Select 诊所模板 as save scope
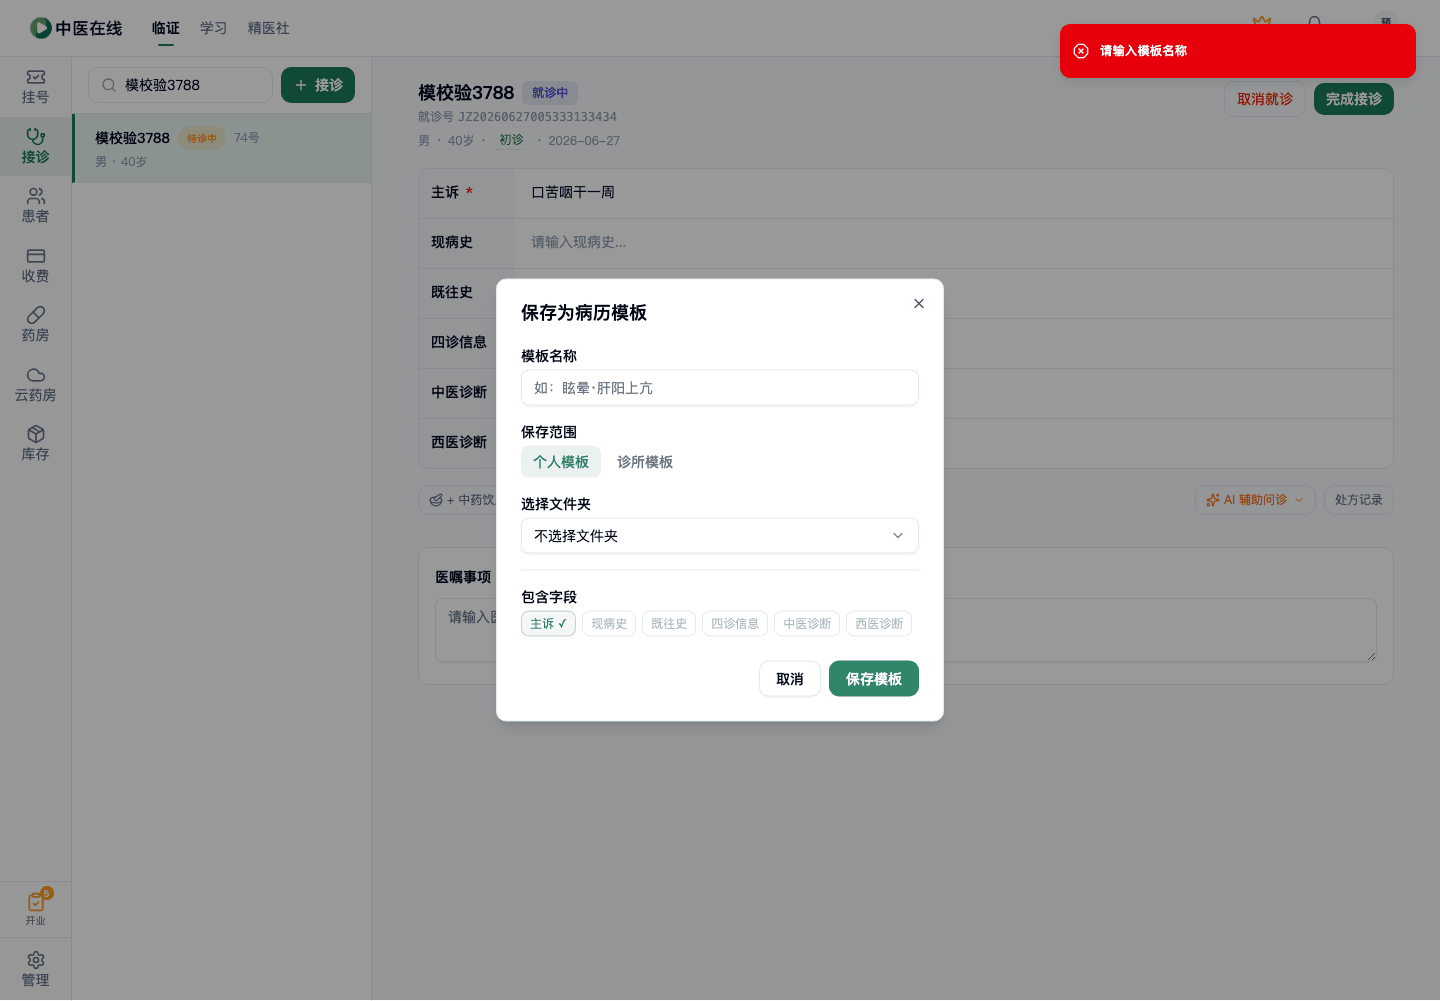This screenshot has width=1440, height=1001. click(x=645, y=462)
